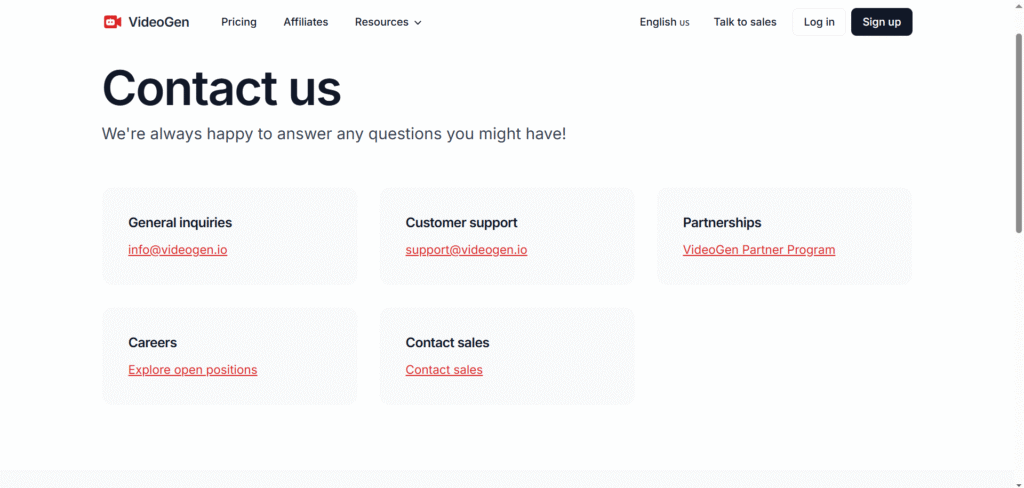Click the chevron arrow next to Resources
1024x488 pixels.
(418, 23)
